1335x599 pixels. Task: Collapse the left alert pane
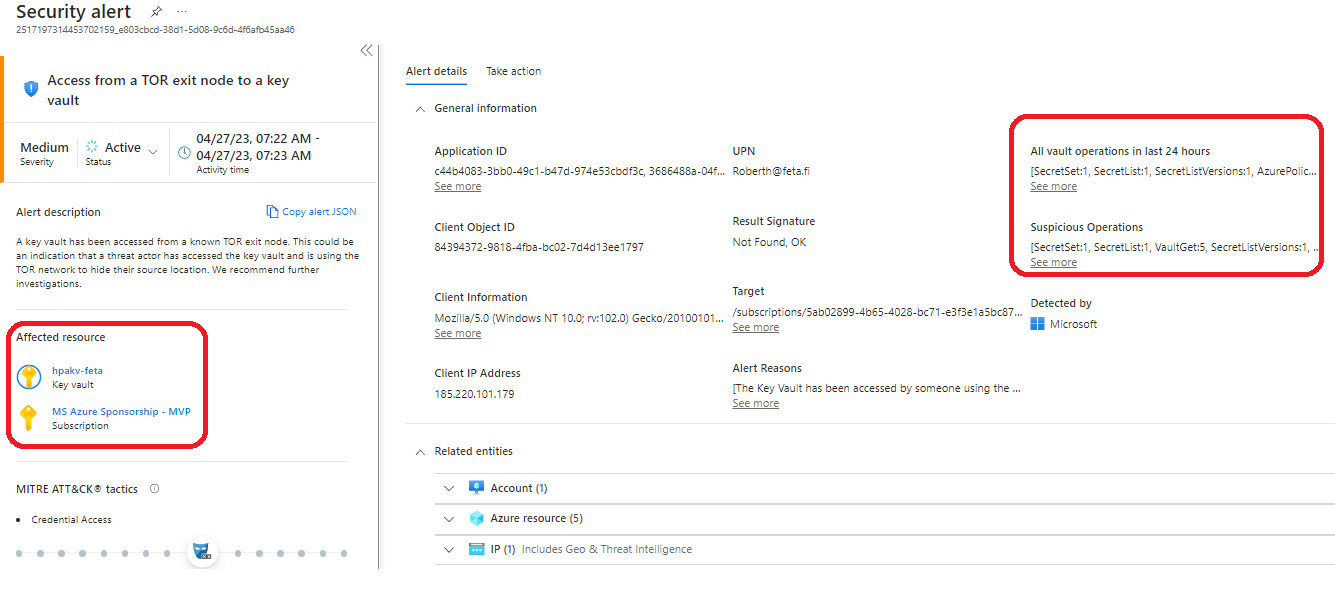(x=366, y=50)
